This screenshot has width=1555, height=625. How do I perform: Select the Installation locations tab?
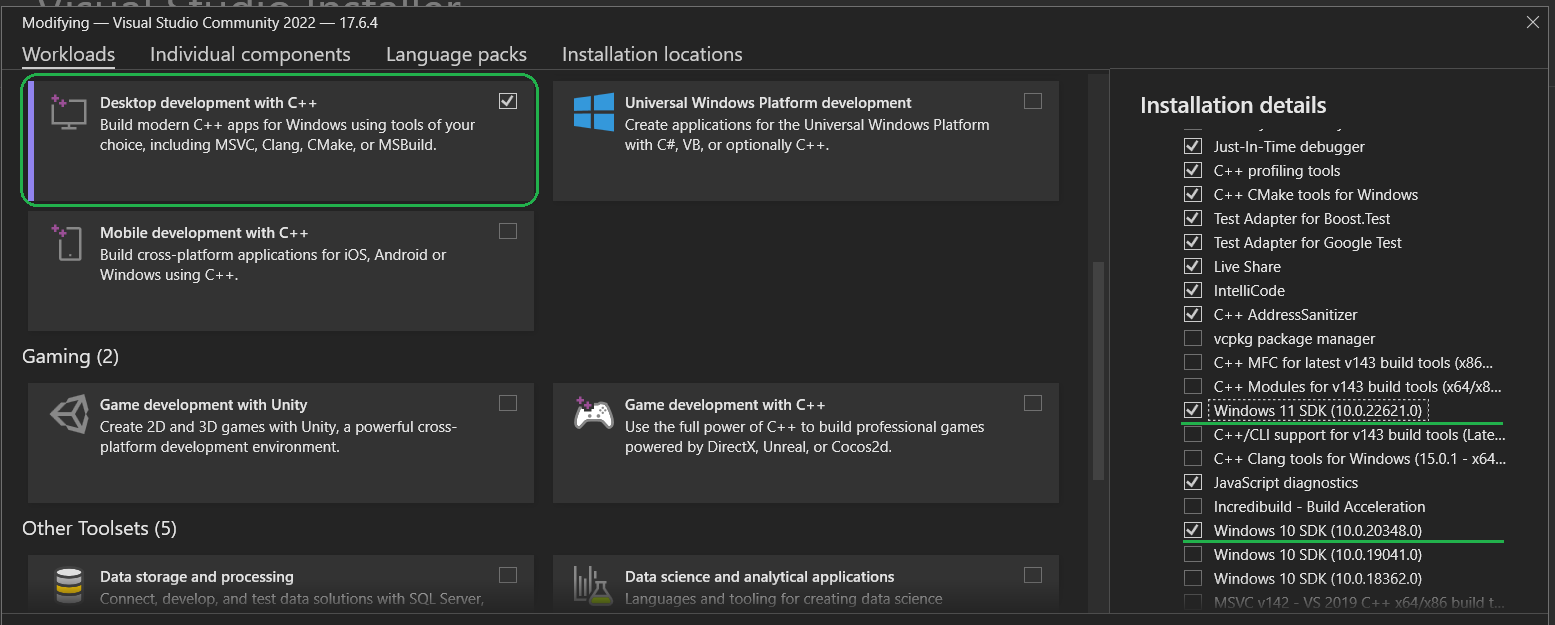click(x=651, y=54)
